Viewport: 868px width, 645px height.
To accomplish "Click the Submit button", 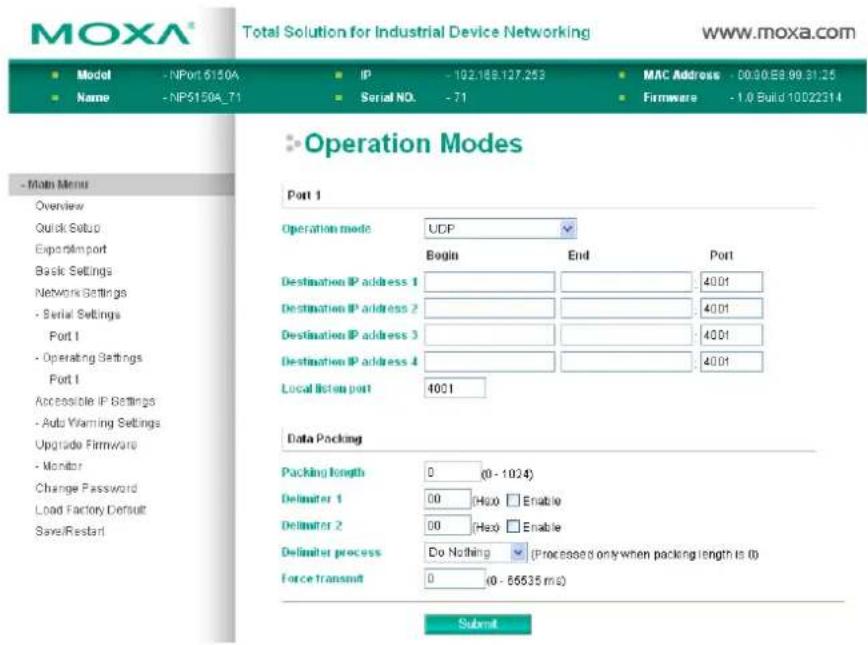I will 478,624.
